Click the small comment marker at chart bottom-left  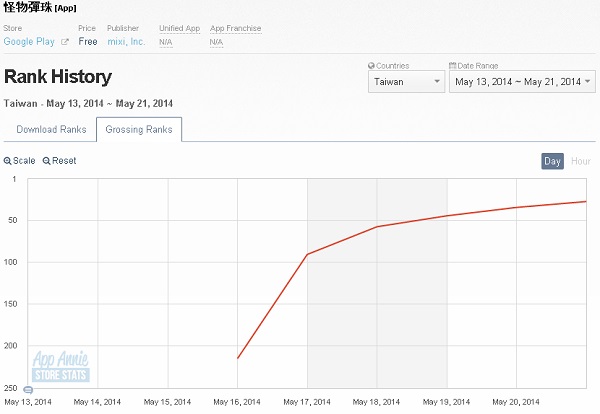point(28,389)
